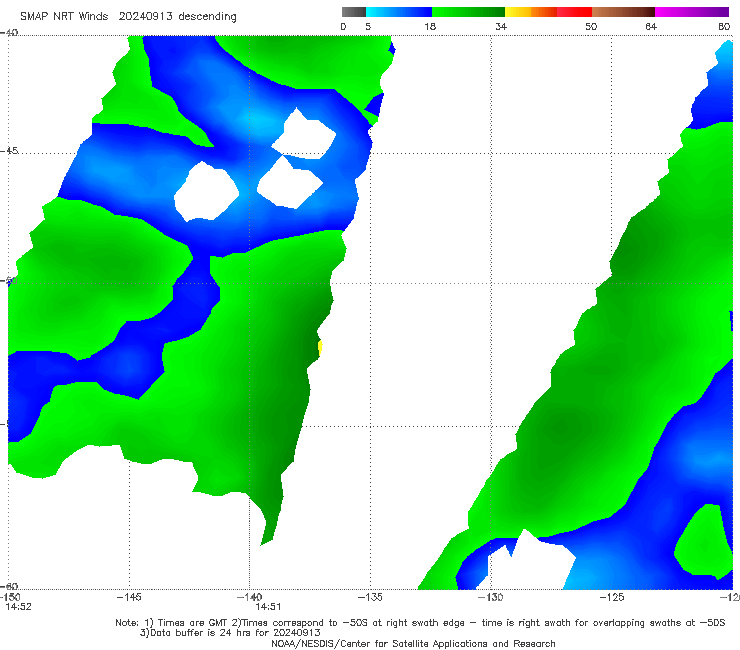Click the NOAA/NESDIS credit line

[413, 643]
